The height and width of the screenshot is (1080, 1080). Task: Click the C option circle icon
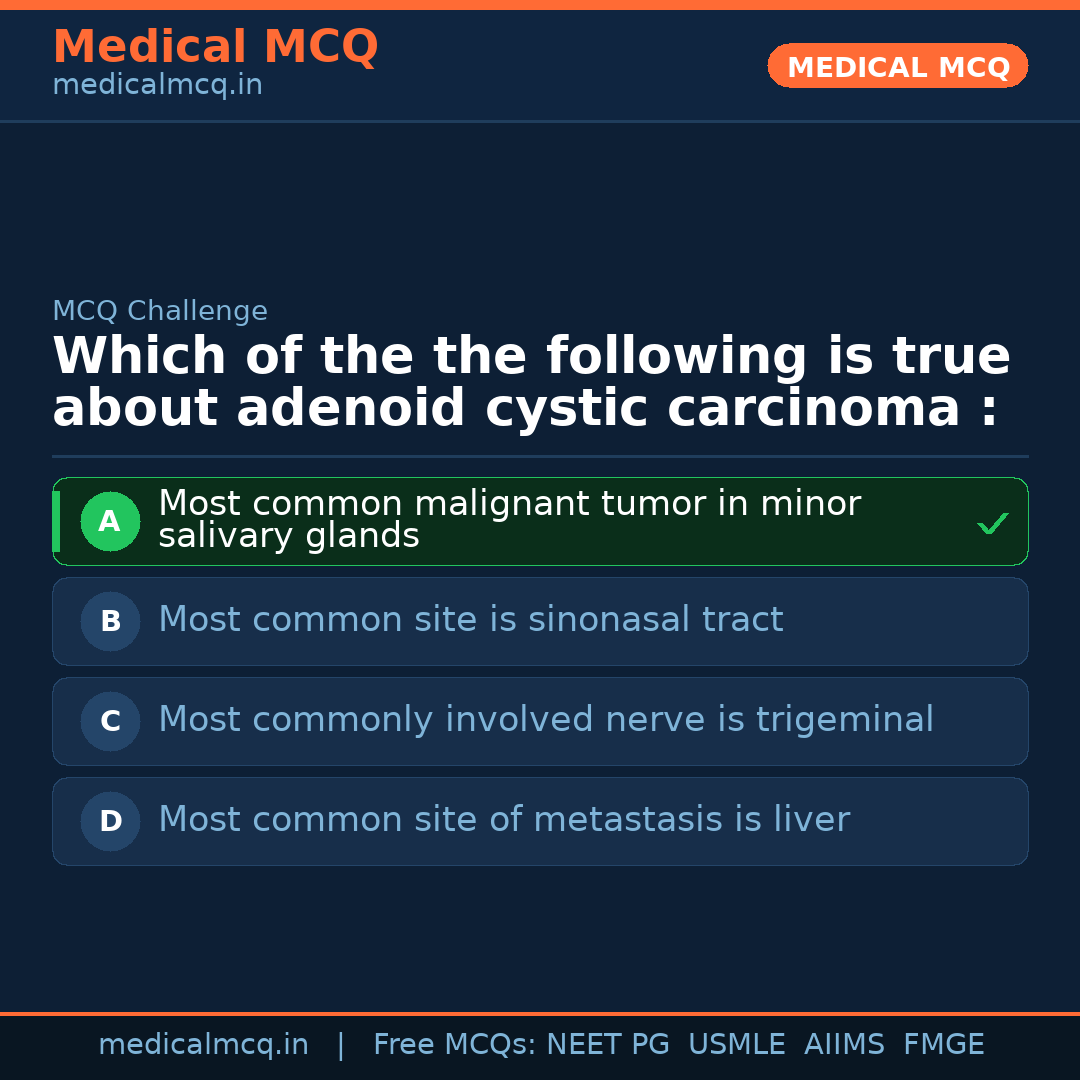pos(110,721)
